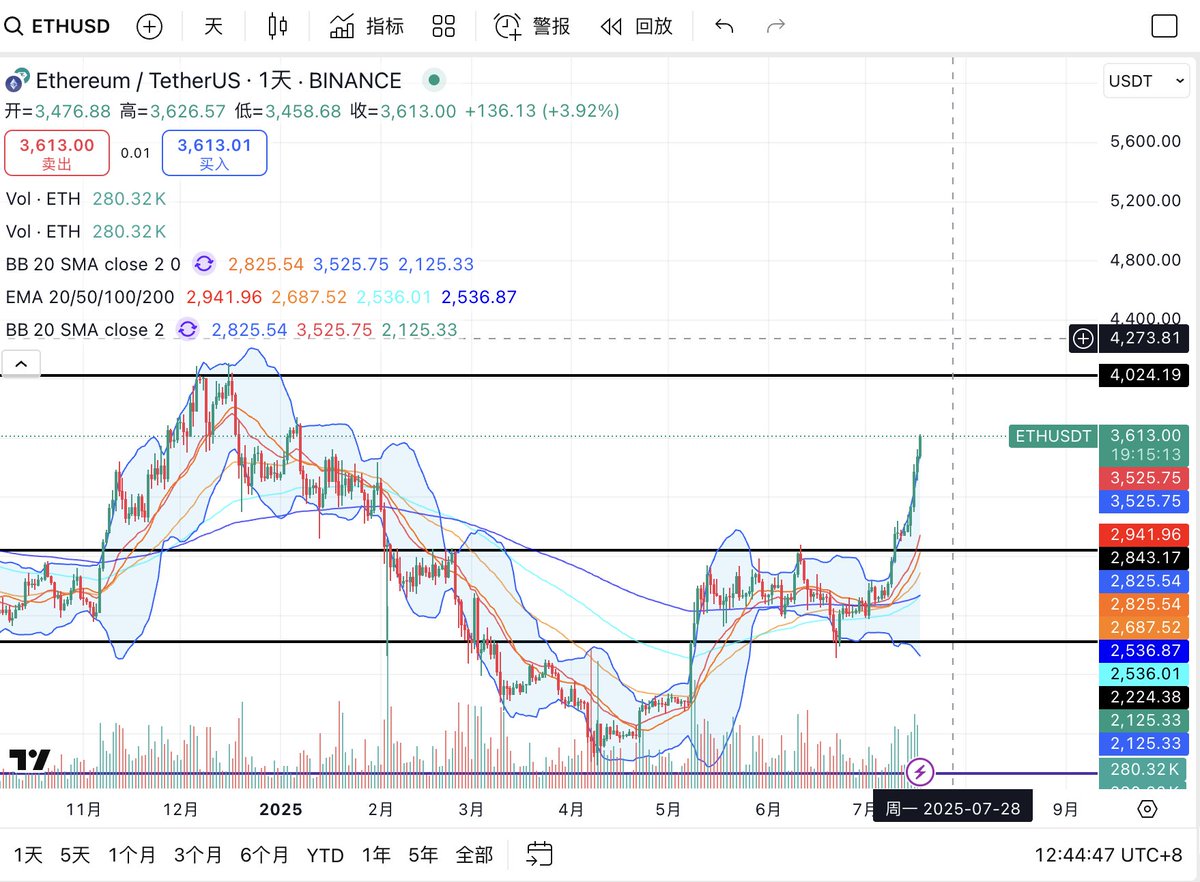The image size is (1200, 882).
Task: Open the candlestick chart type selector
Action: [x=278, y=26]
